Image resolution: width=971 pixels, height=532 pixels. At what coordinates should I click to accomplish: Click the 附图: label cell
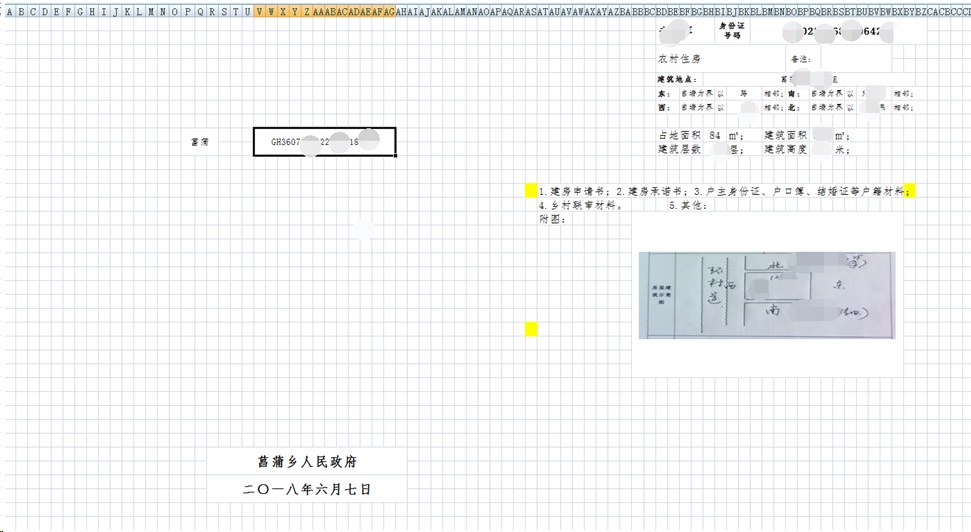[x=552, y=219]
